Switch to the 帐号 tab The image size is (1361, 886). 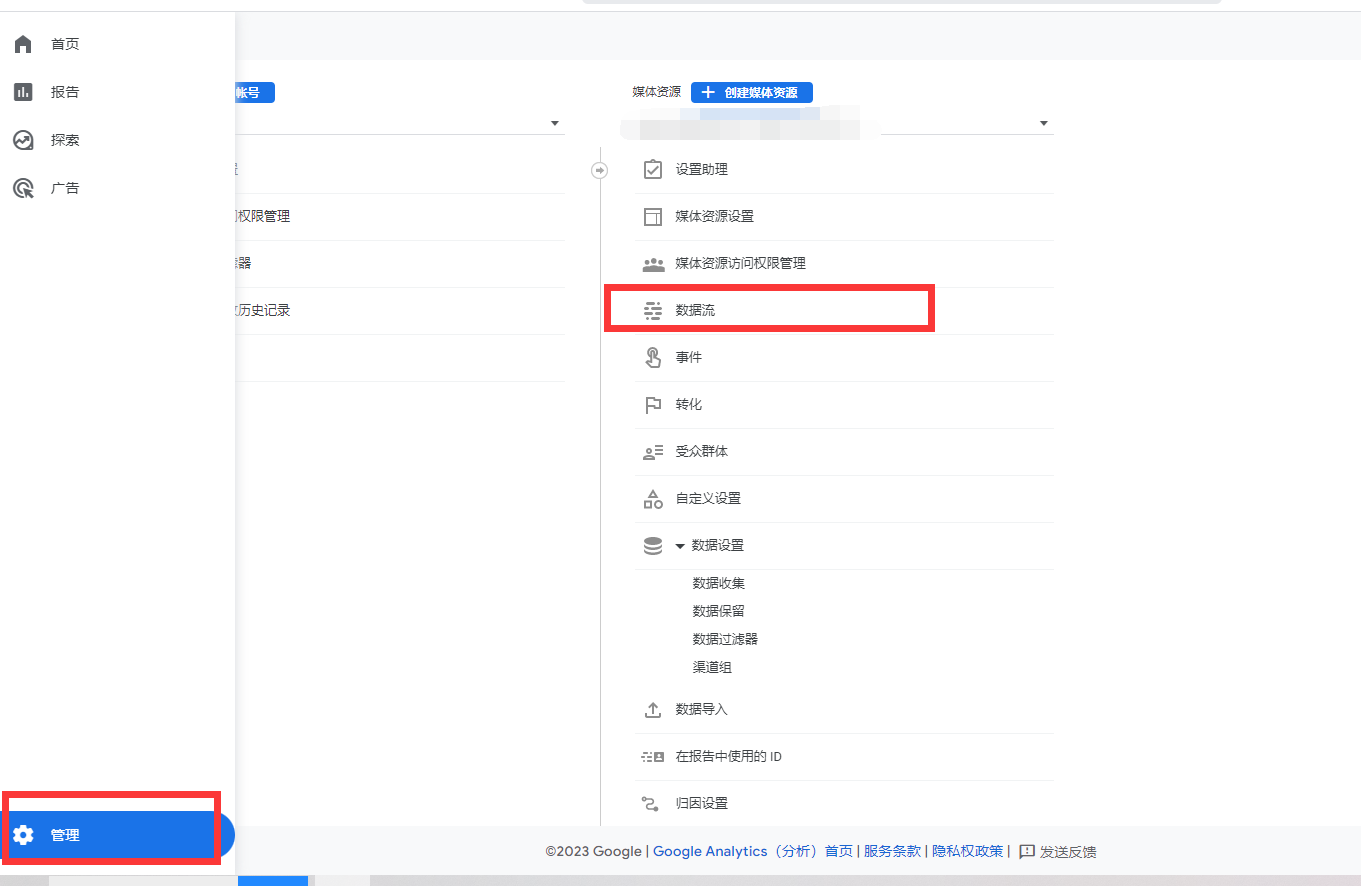click(x=253, y=92)
